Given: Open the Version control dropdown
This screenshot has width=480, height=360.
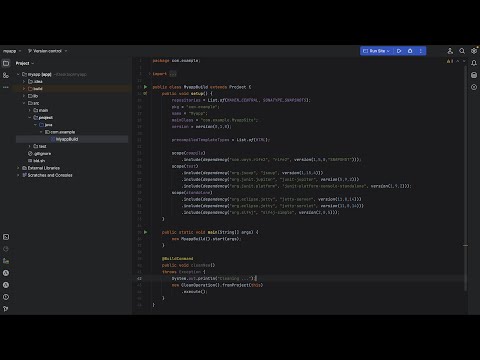Looking at the screenshot, I should tap(47, 51).
